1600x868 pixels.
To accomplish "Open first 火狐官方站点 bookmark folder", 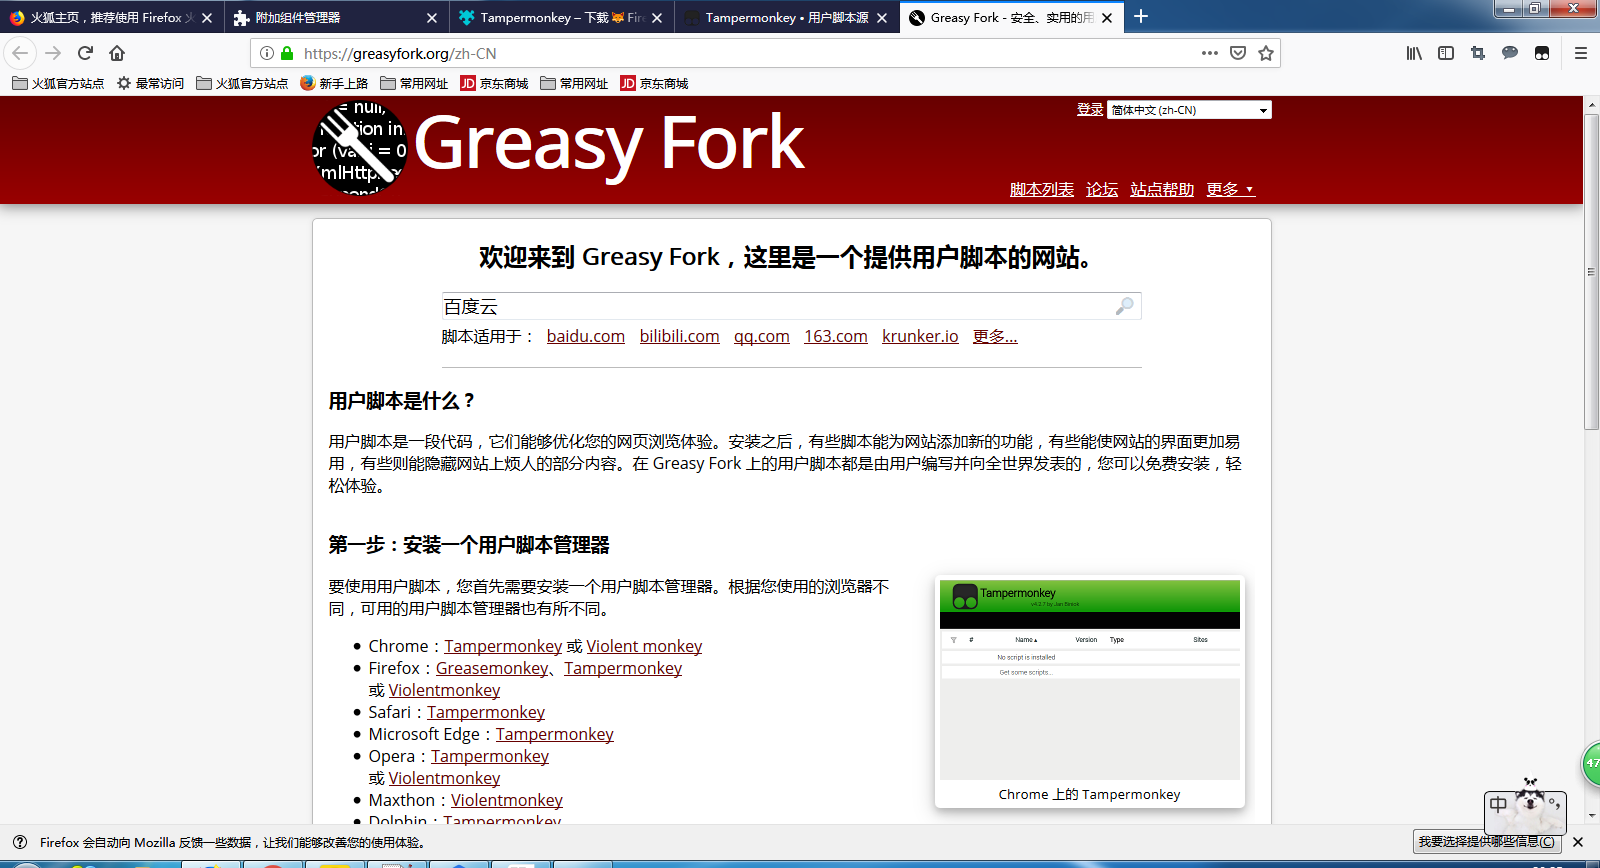I will [58, 83].
